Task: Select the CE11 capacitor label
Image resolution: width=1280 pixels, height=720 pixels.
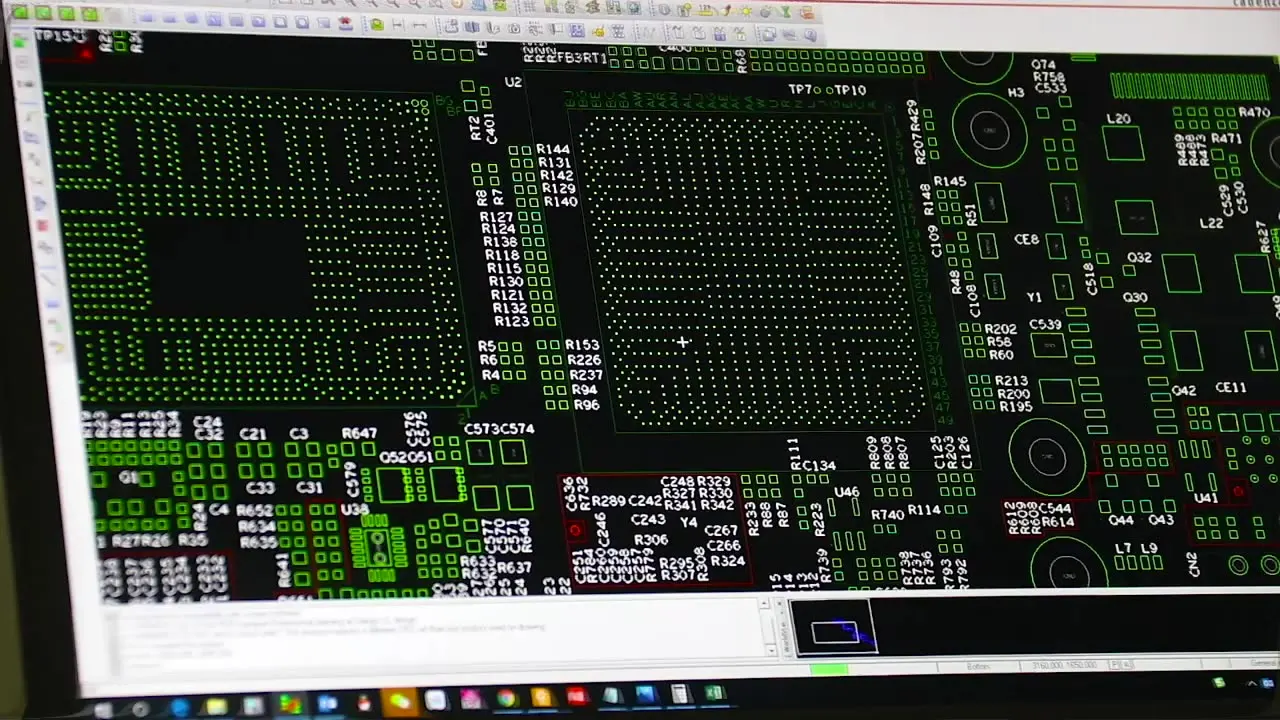Action: pyautogui.click(x=1231, y=388)
